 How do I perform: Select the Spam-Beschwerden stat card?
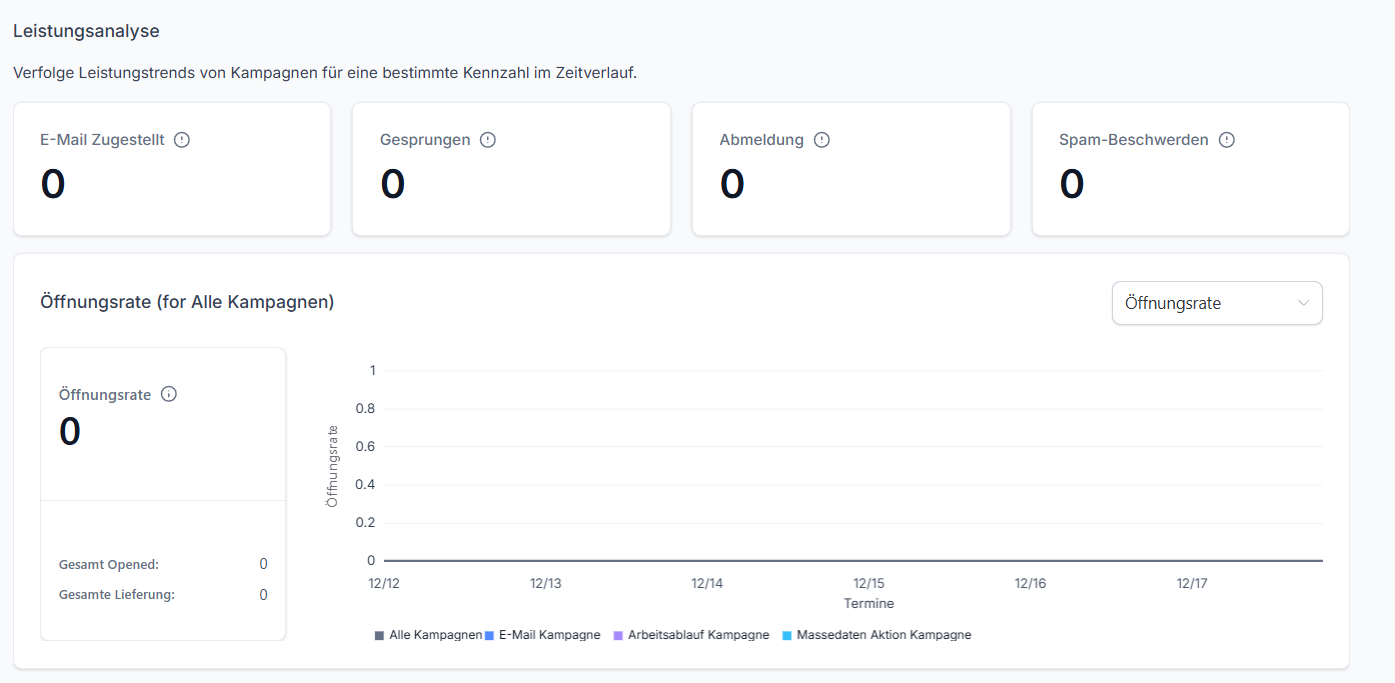point(1190,169)
